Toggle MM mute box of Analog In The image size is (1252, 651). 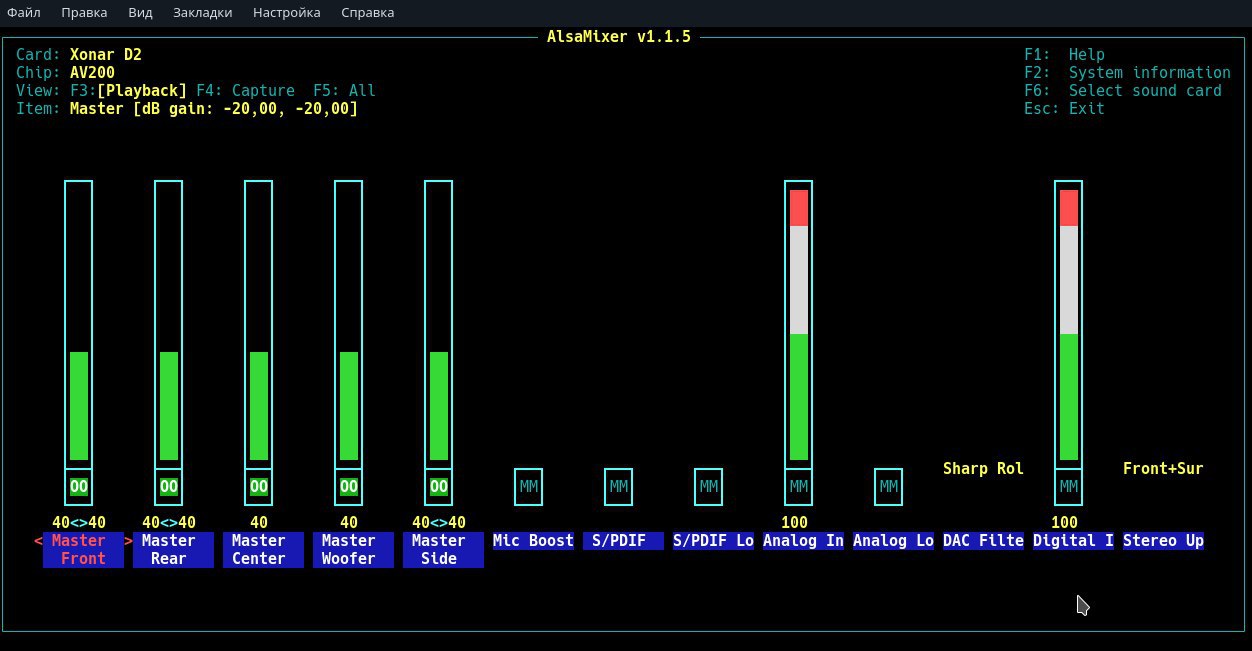click(x=799, y=487)
